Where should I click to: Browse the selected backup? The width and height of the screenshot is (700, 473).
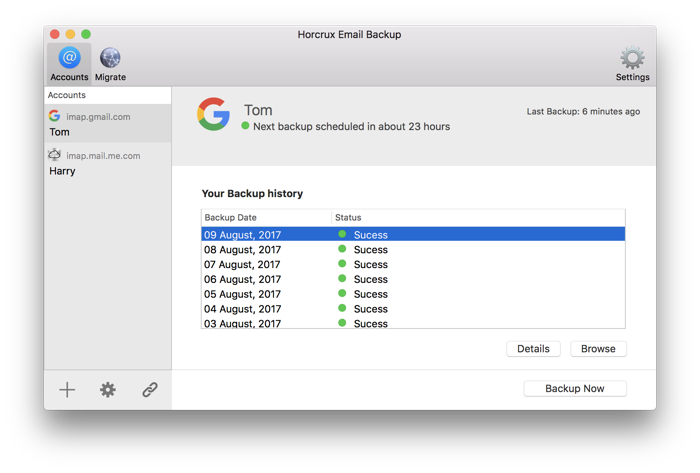pos(598,349)
